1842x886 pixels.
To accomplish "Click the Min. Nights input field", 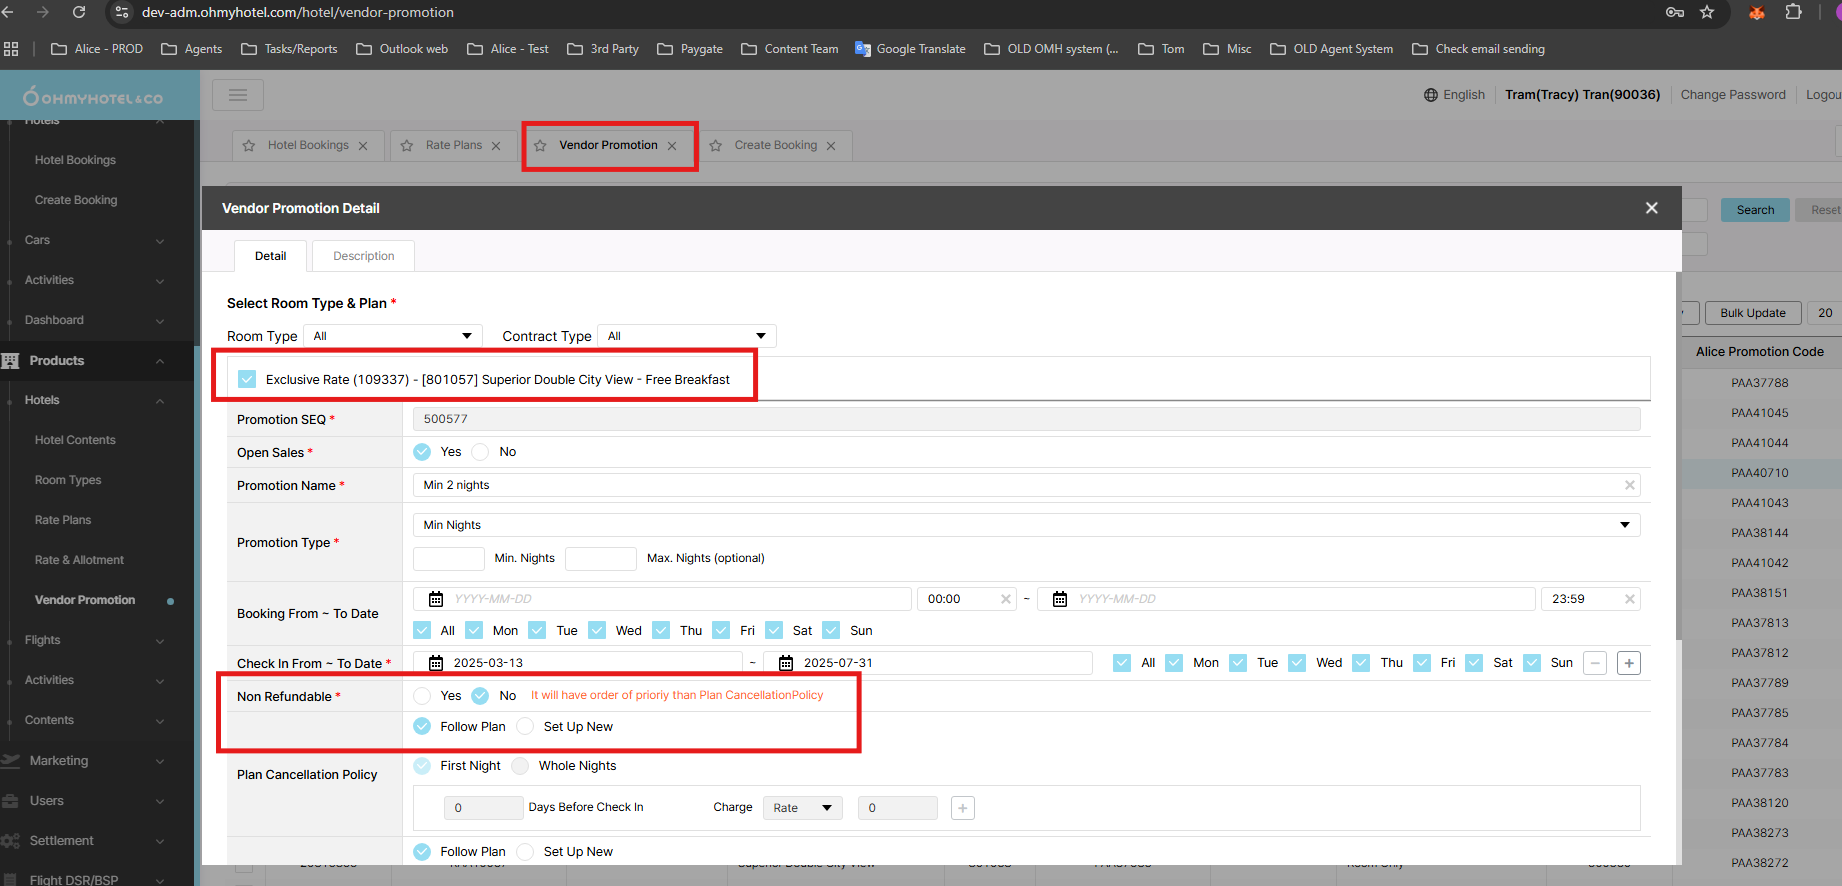I will click(449, 558).
